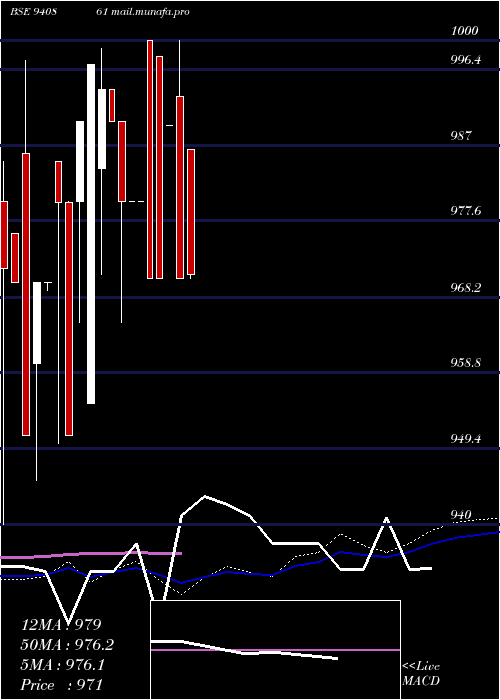Click the 12MA : 979 indicator text
This screenshot has width=500, height=700.
[x=62, y=625]
